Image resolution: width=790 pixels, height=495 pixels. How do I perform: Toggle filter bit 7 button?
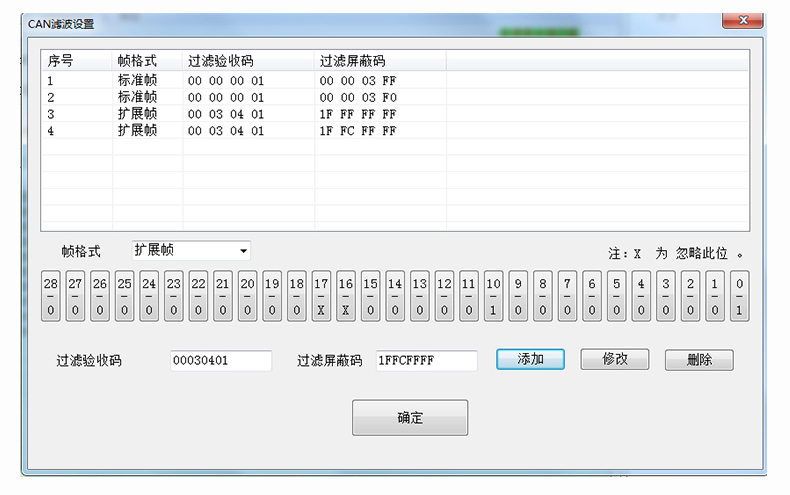567,296
